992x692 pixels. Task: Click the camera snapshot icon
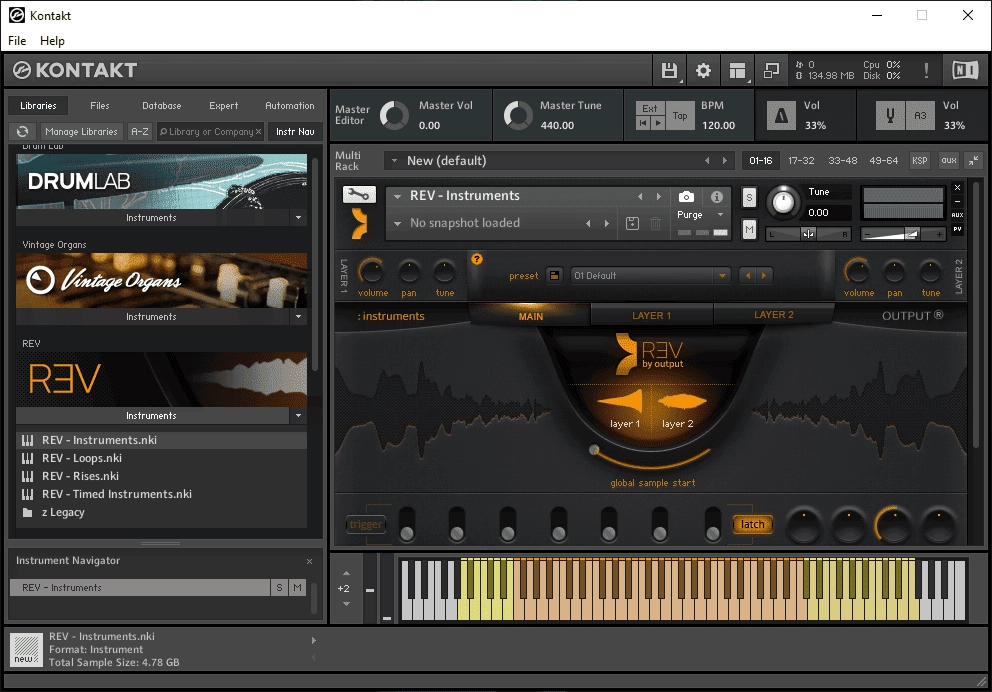click(x=686, y=197)
